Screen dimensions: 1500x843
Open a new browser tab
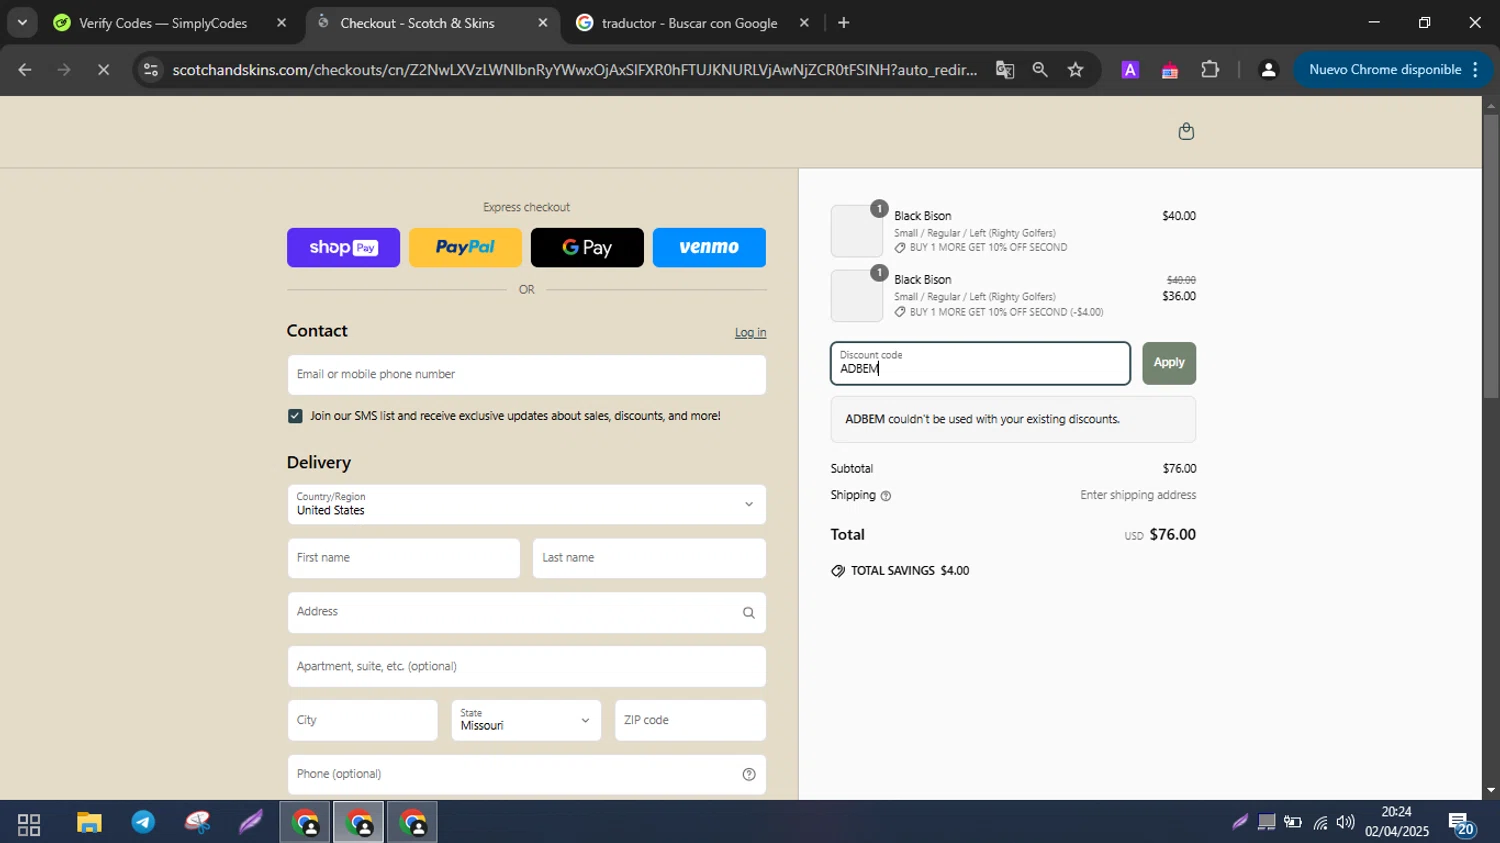click(x=844, y=23)
